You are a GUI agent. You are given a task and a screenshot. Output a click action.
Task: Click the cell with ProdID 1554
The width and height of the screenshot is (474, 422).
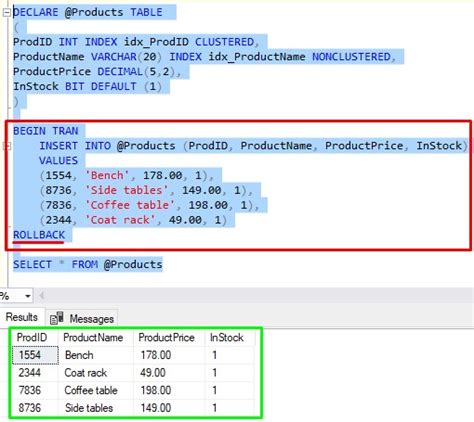35,355
